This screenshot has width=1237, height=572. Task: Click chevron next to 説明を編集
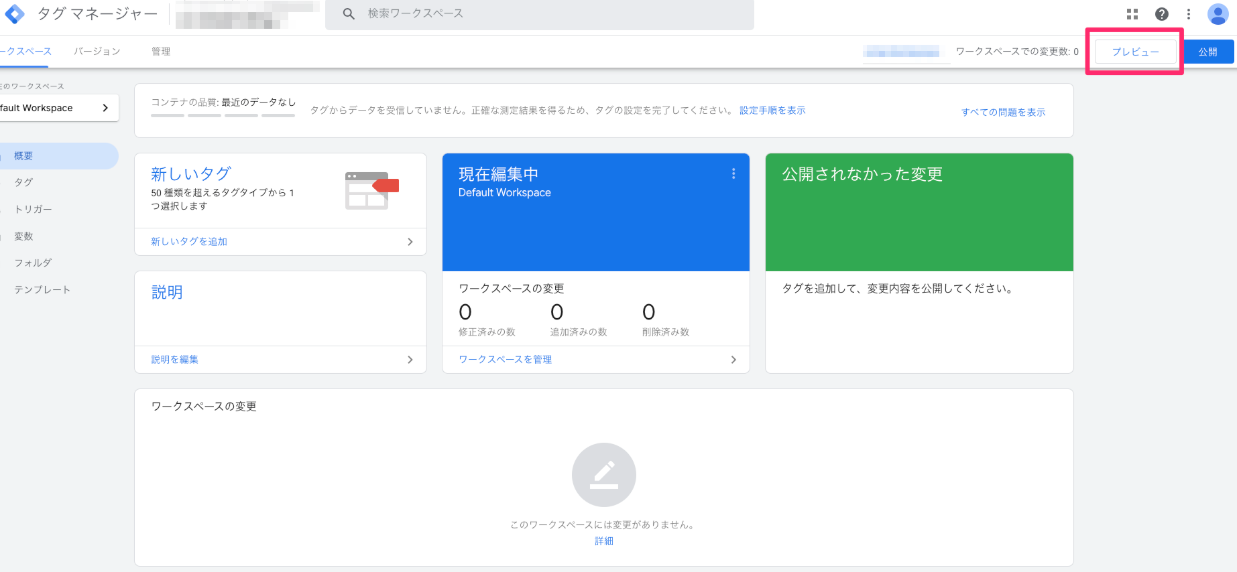[x=410, y=360]
